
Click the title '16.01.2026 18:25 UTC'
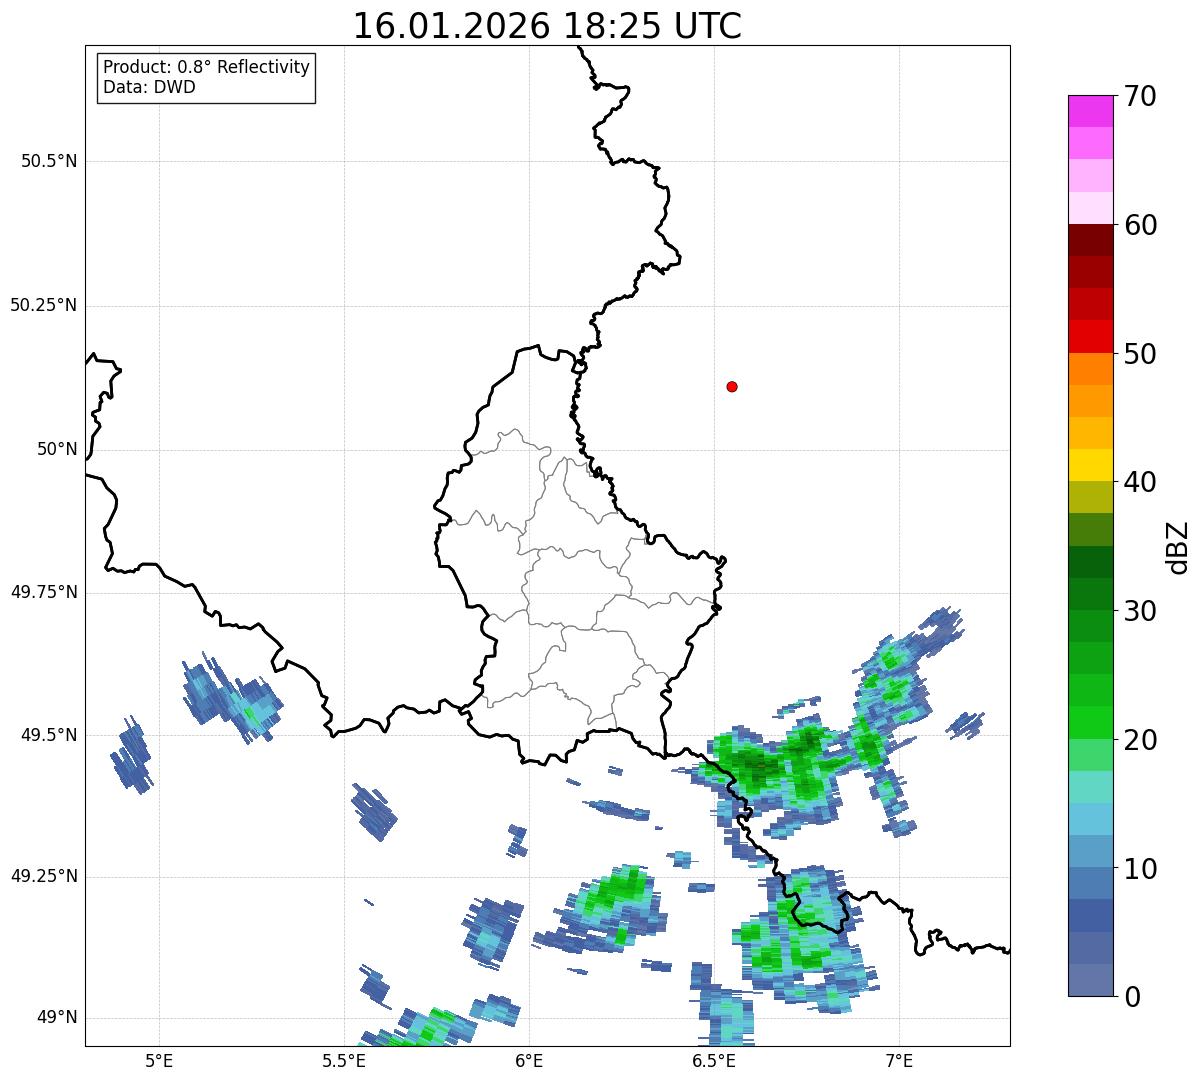pyautogui.click(x=547, y=26)
